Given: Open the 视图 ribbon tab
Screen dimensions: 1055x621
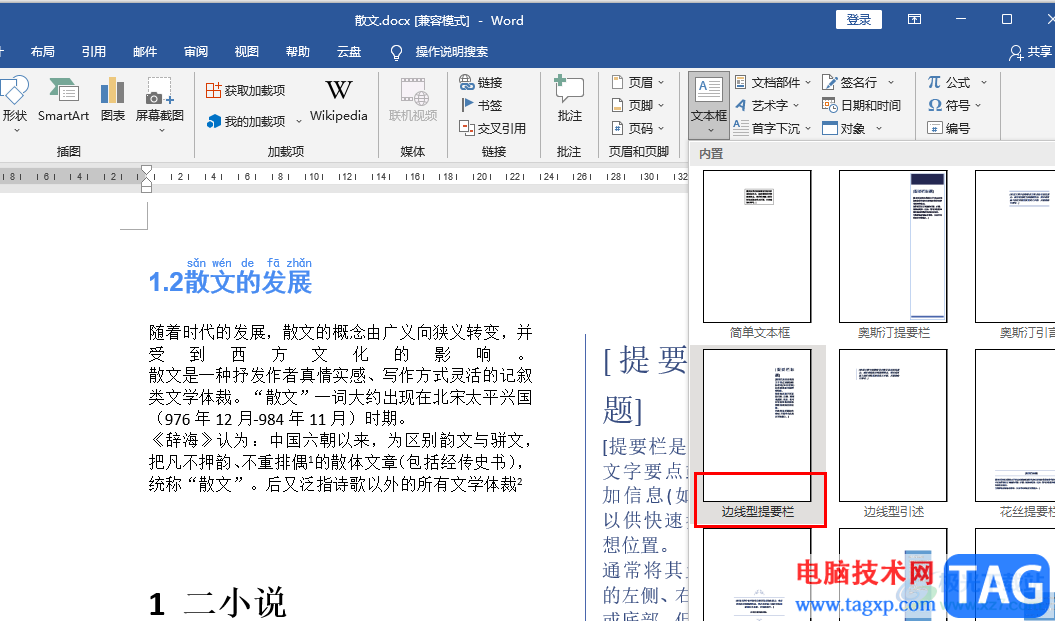Looking at the screenshot, I should click(x=247, y=52).
